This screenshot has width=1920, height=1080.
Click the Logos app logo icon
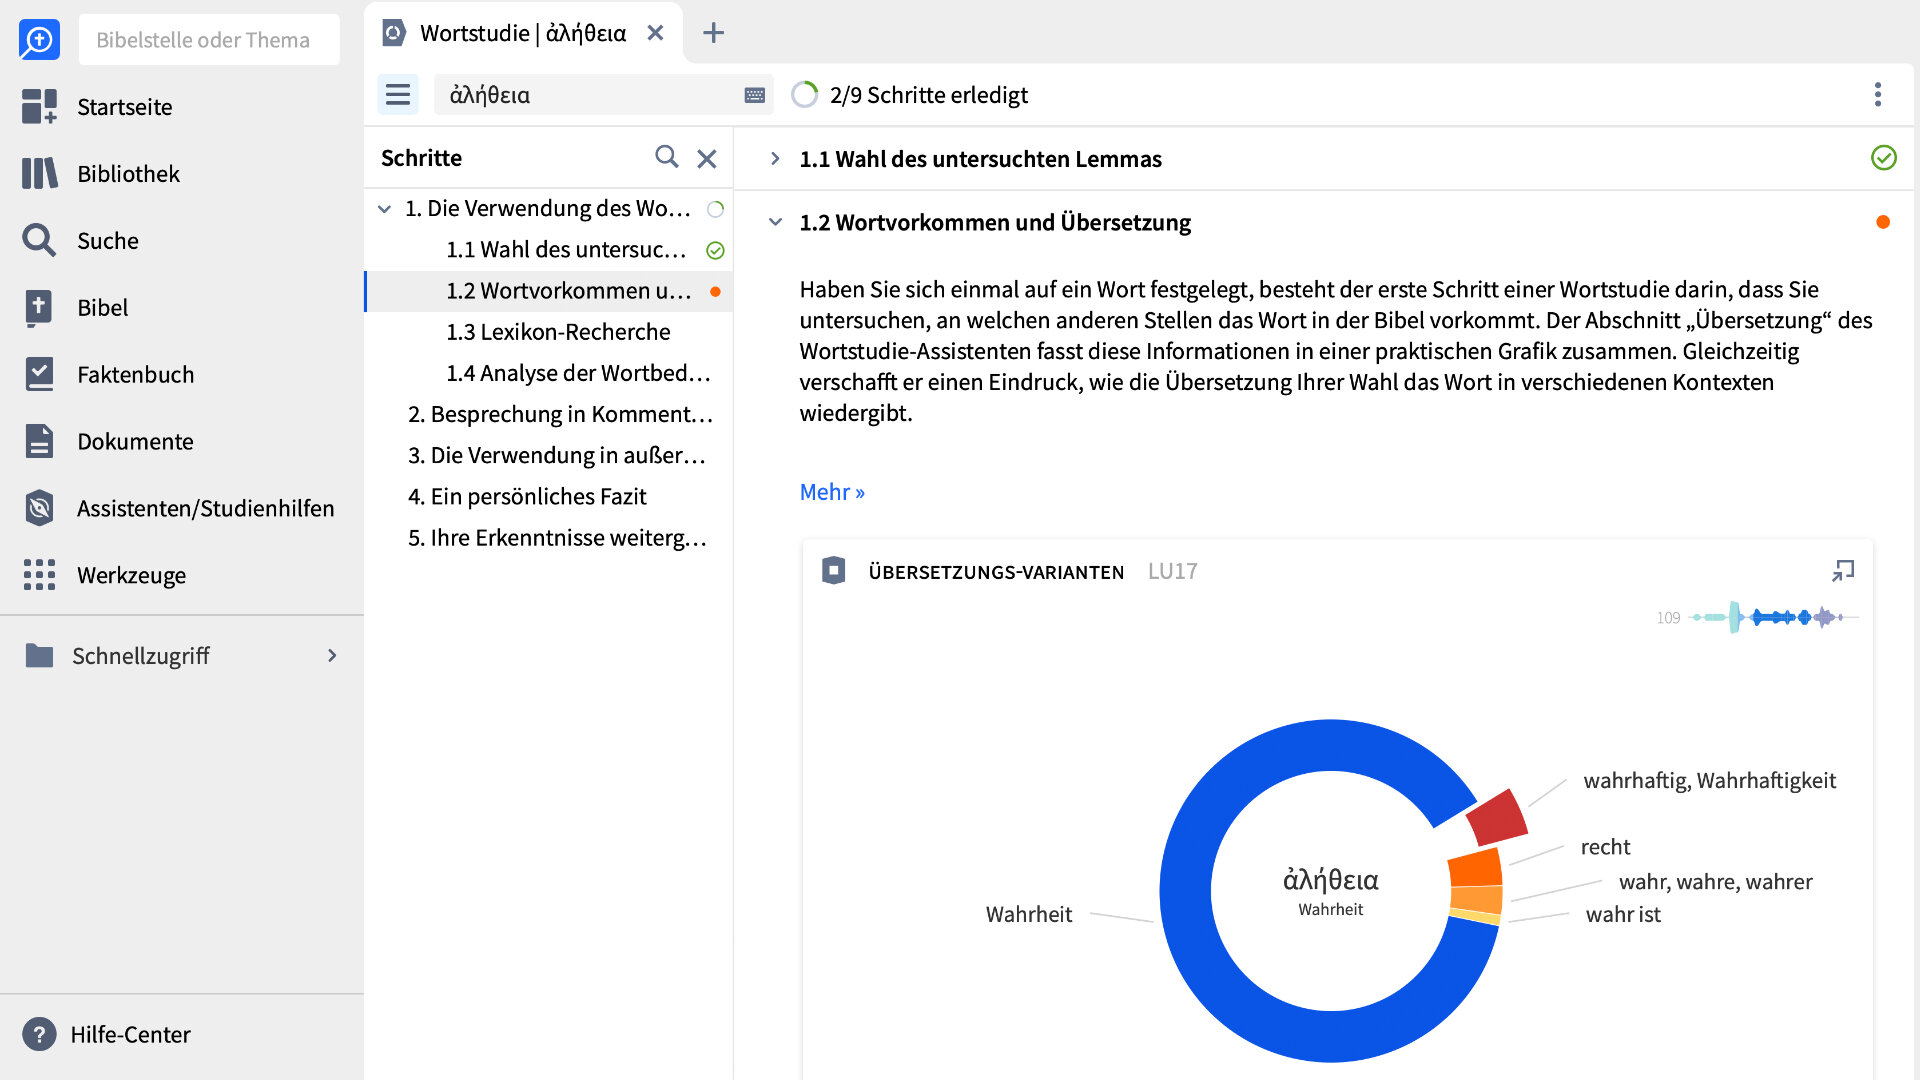(x=39, y=40)
